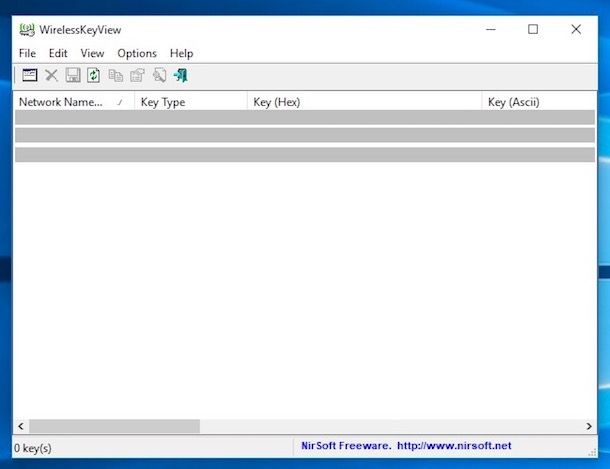Open the Help menu
610x469 pixels.
click(182, 53)
